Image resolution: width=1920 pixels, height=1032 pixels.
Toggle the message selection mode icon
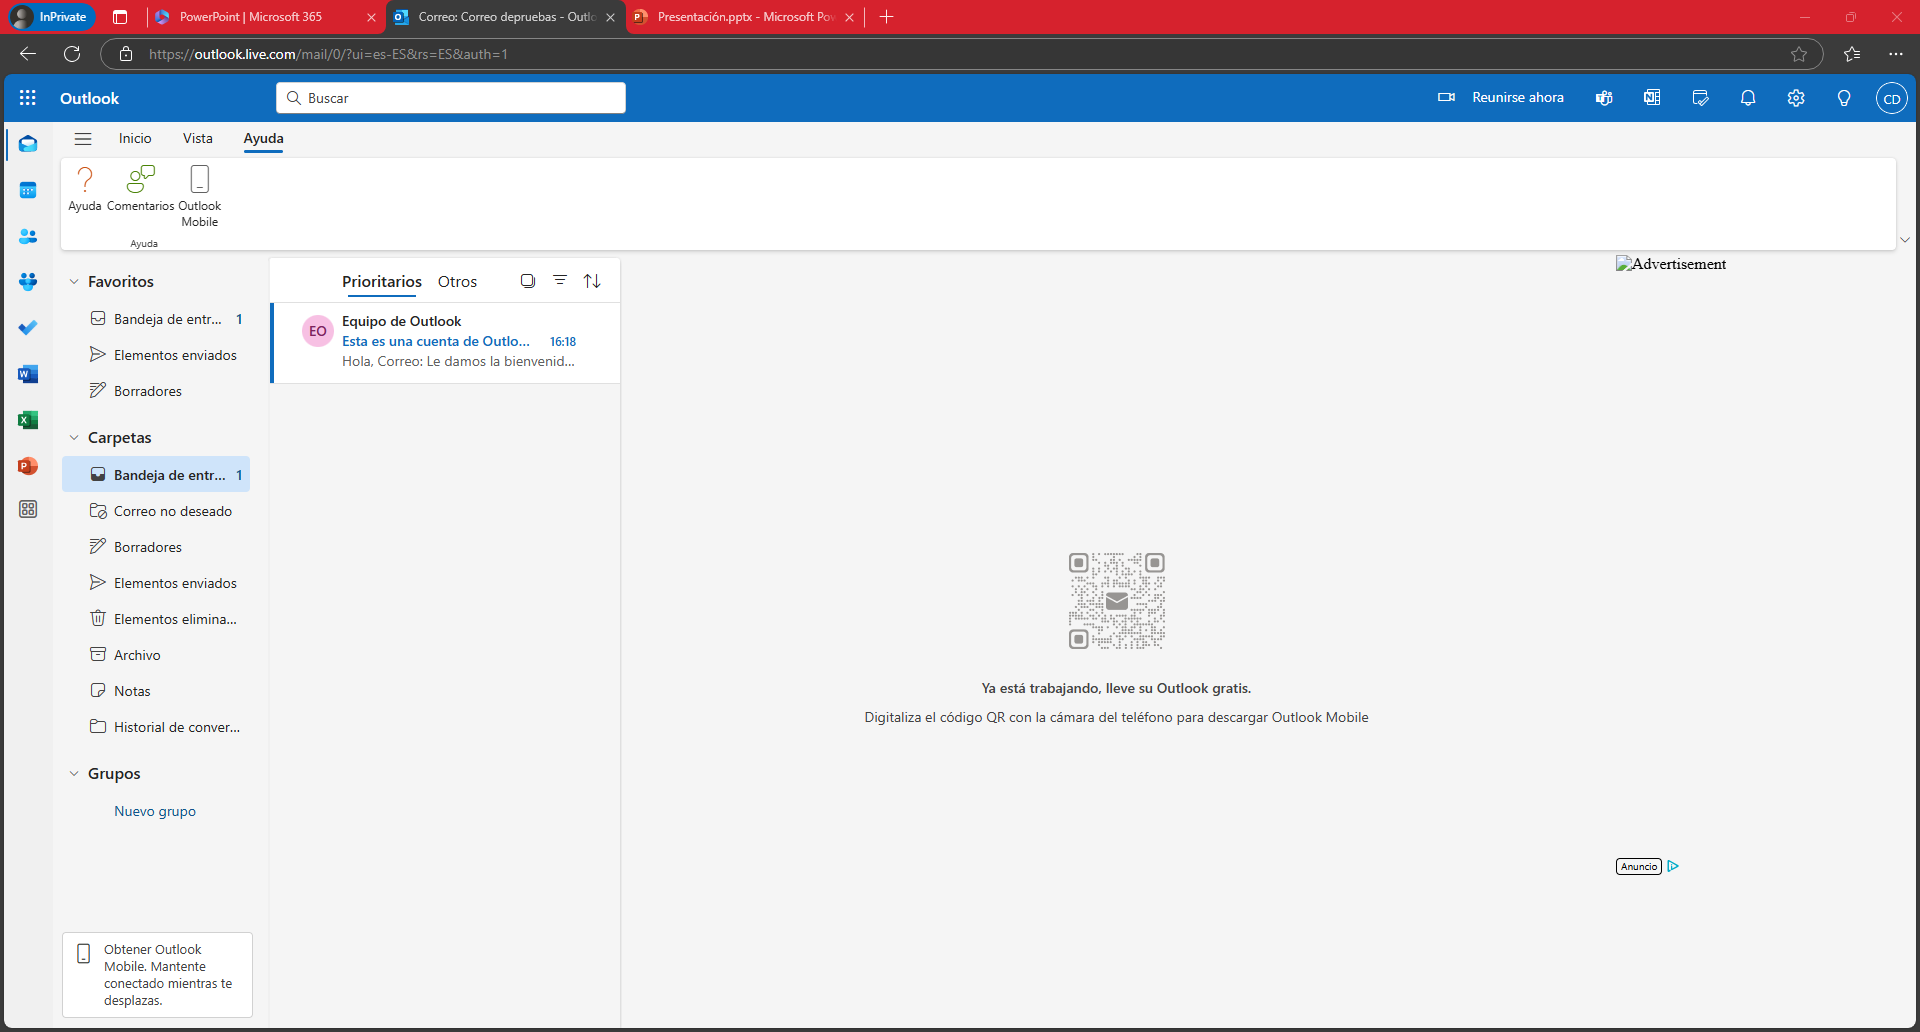click(528, 281)
